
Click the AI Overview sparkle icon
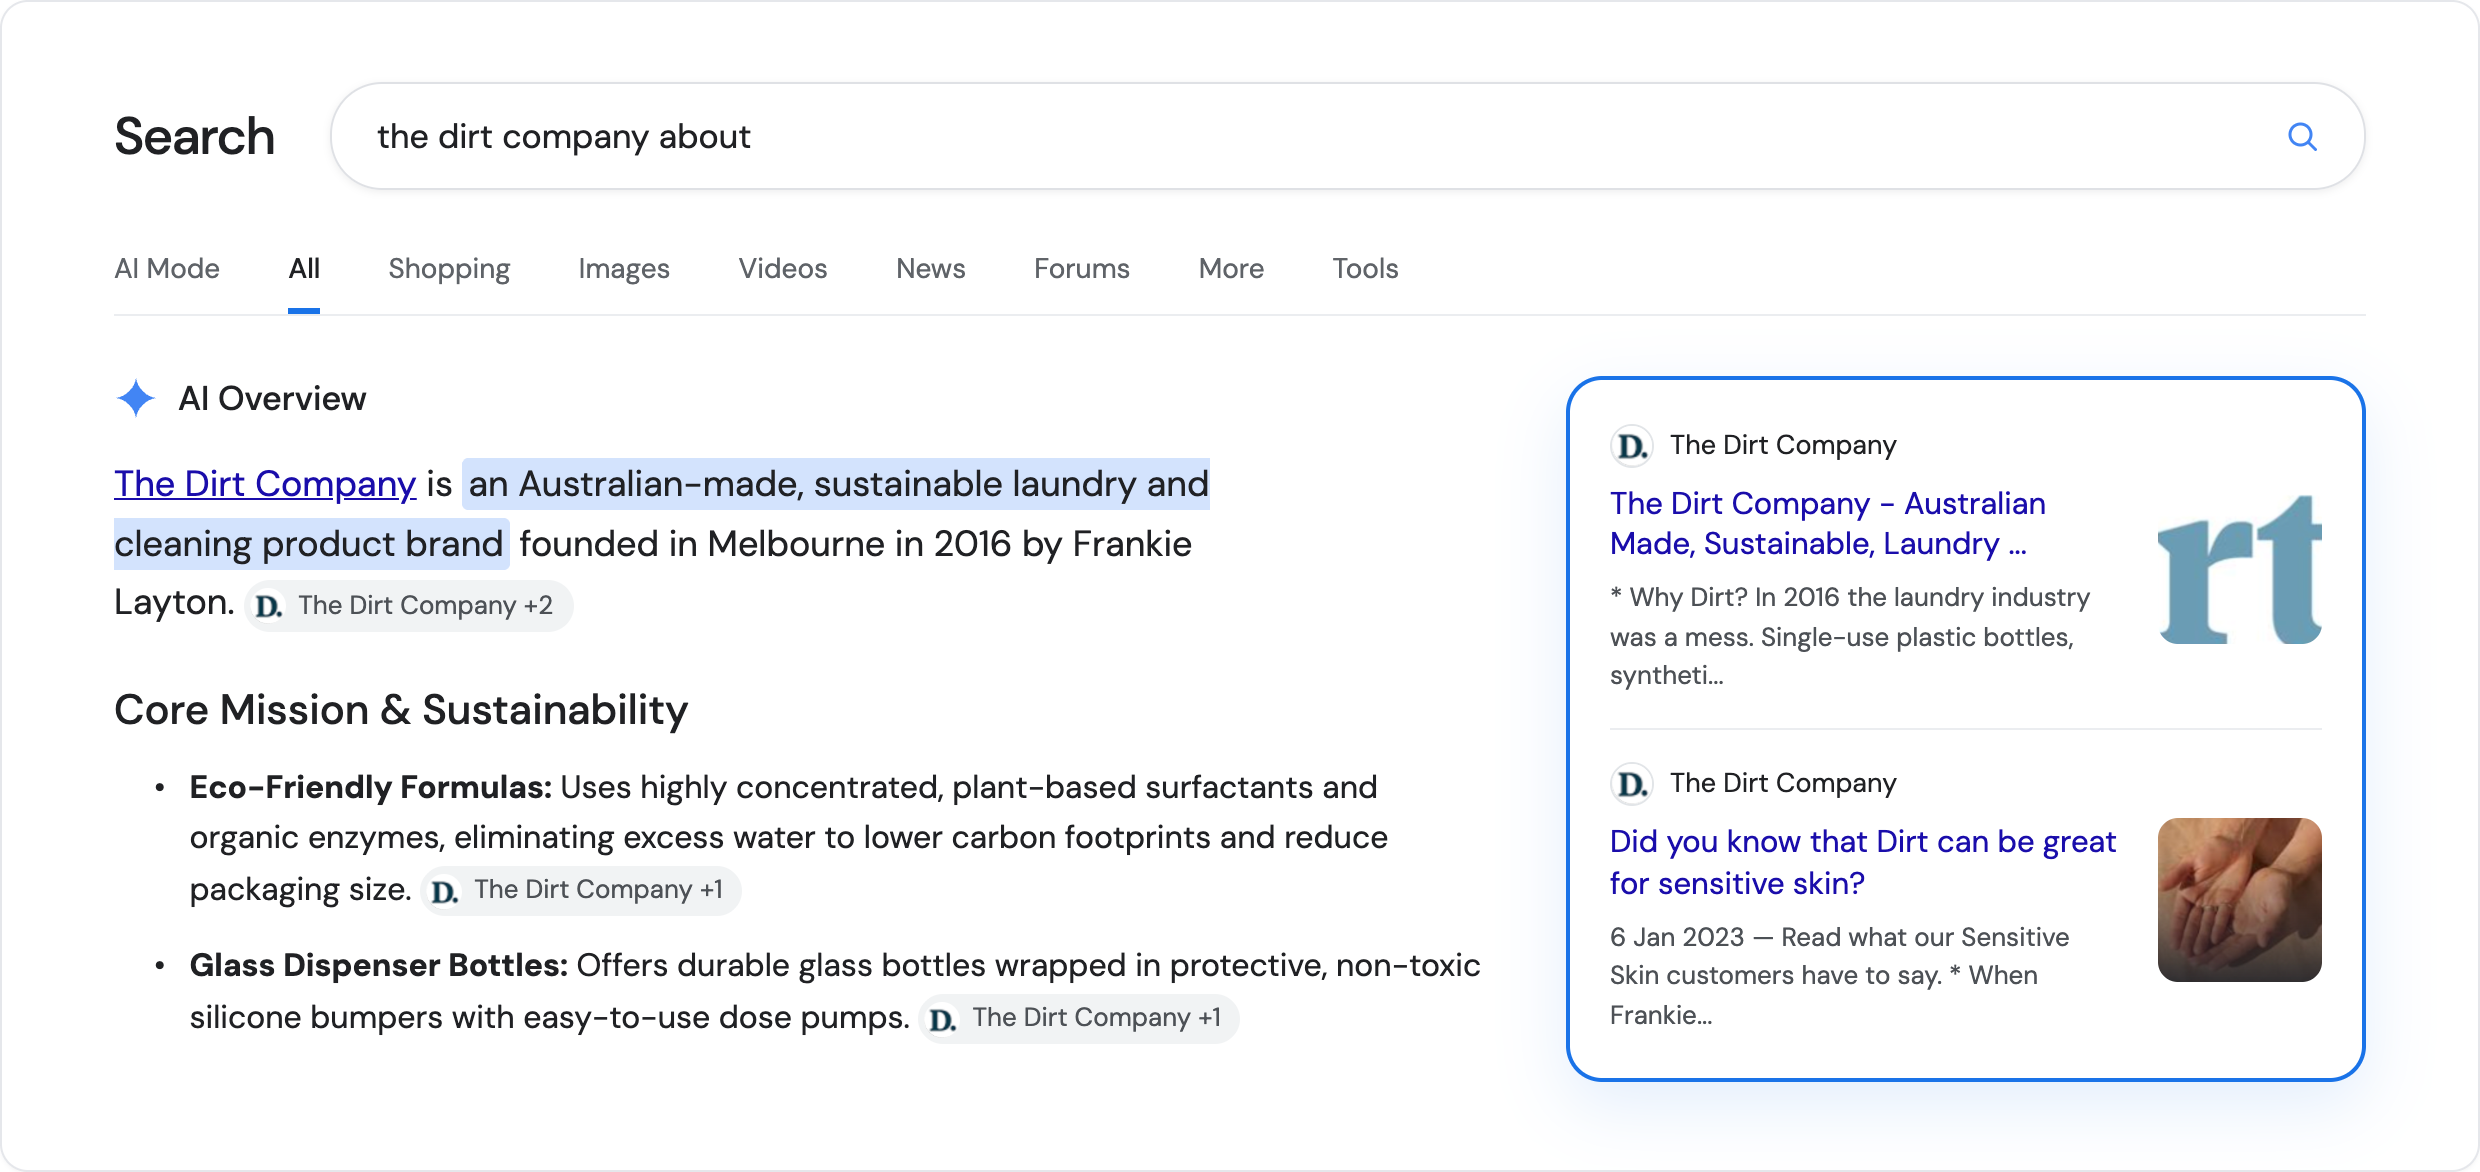point(136,398)
